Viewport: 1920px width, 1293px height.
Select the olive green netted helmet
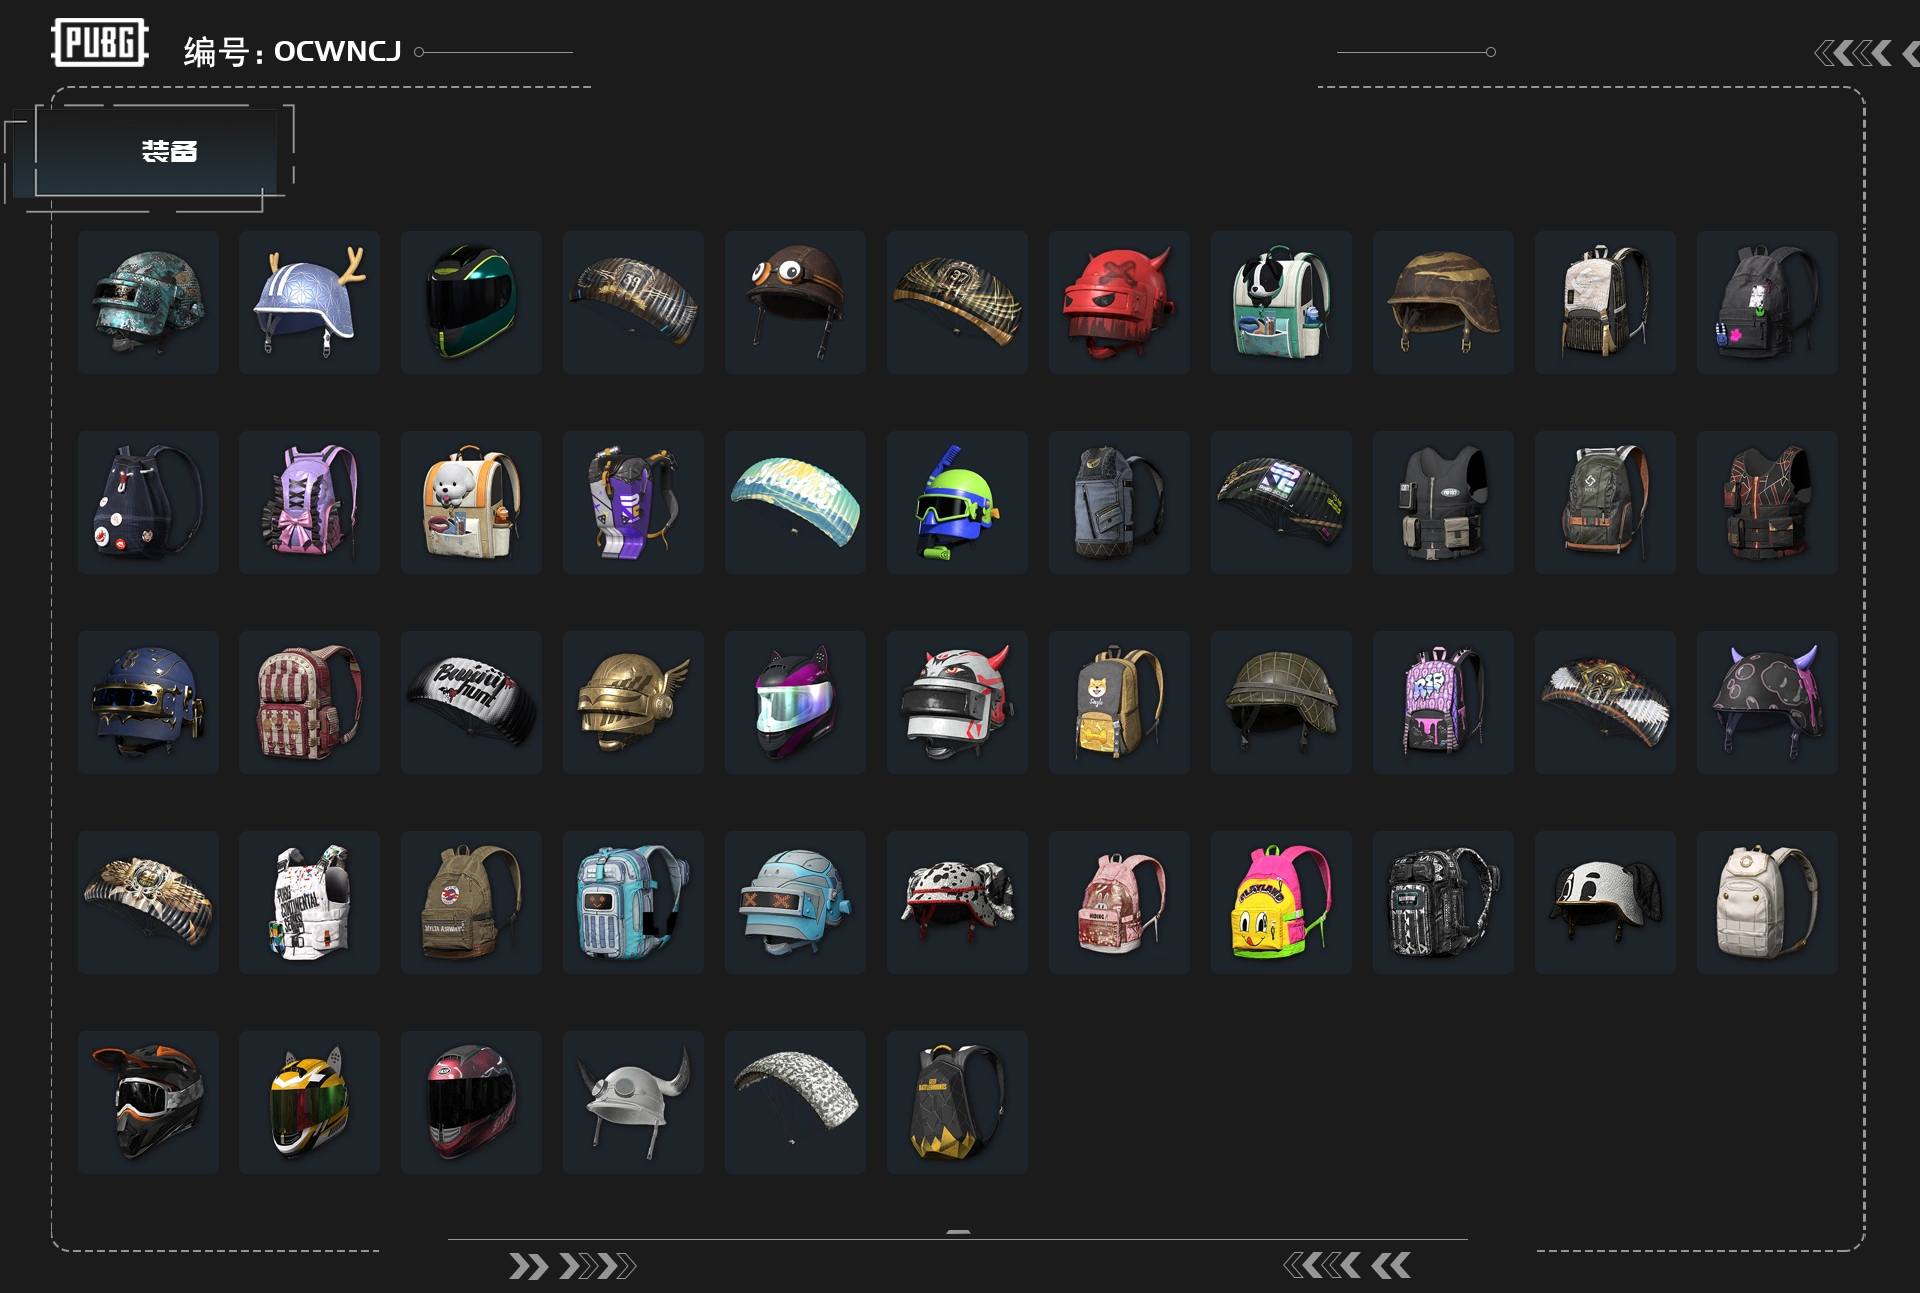[1282, 702]
